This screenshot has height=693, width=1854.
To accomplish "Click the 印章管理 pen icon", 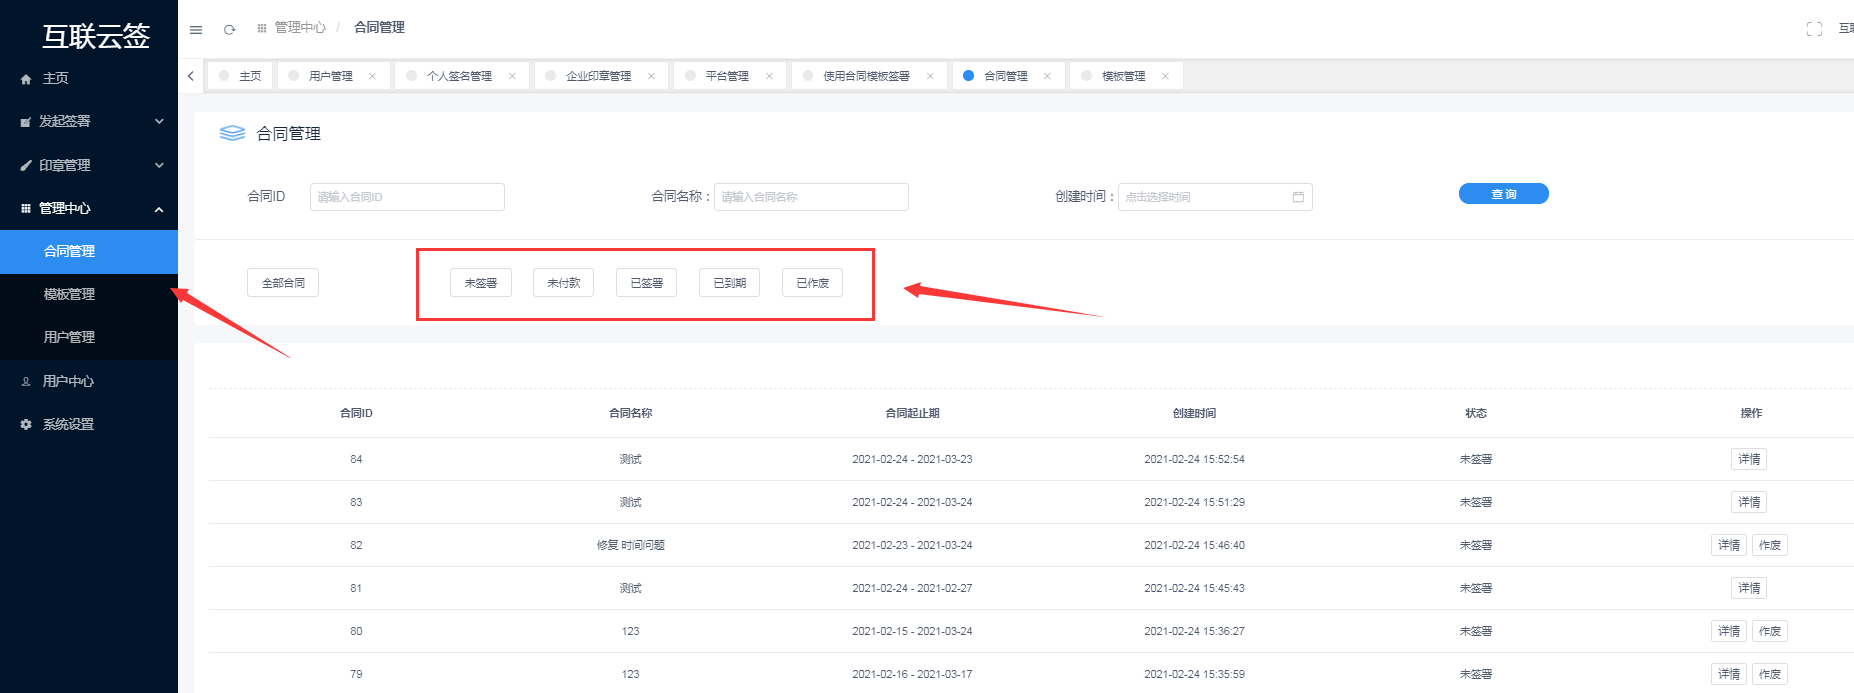I will pyautogui.click(x=26, y=166).
